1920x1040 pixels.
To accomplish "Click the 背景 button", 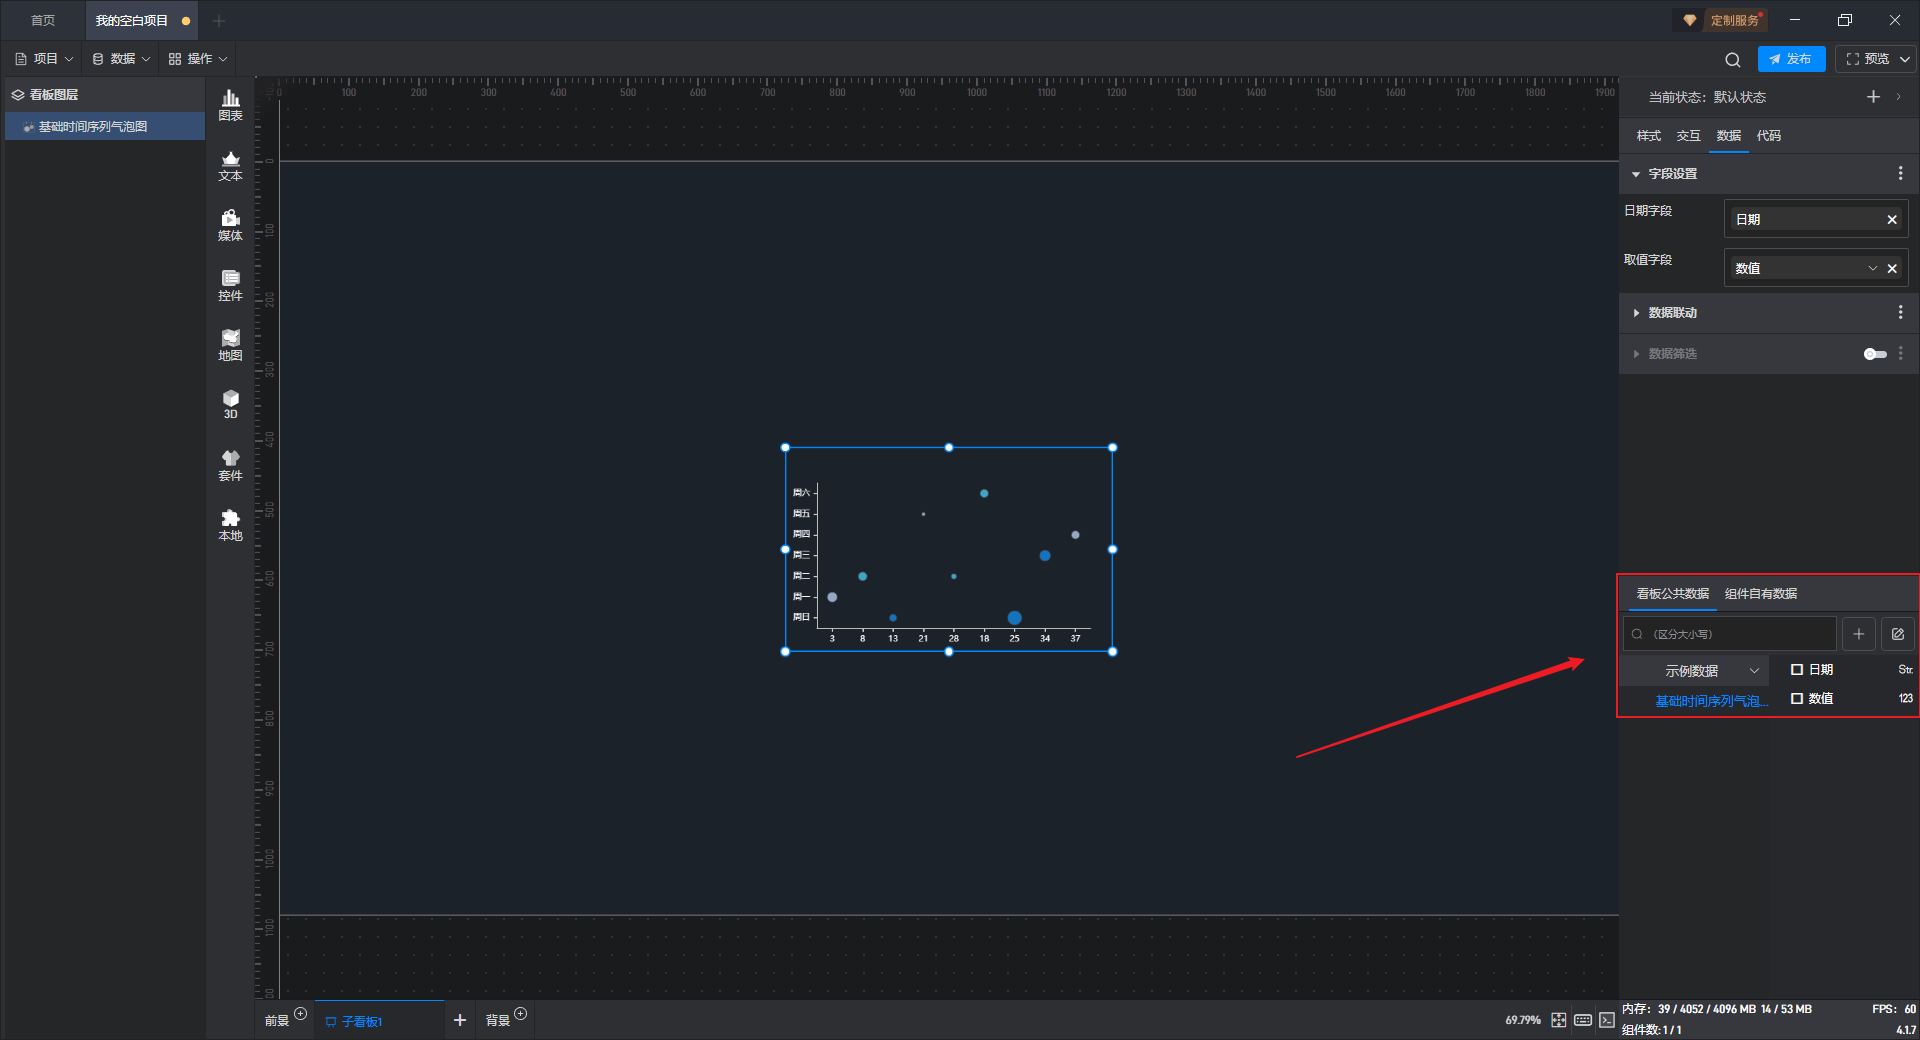I will pyautogui.click(x=498, y=1021).
